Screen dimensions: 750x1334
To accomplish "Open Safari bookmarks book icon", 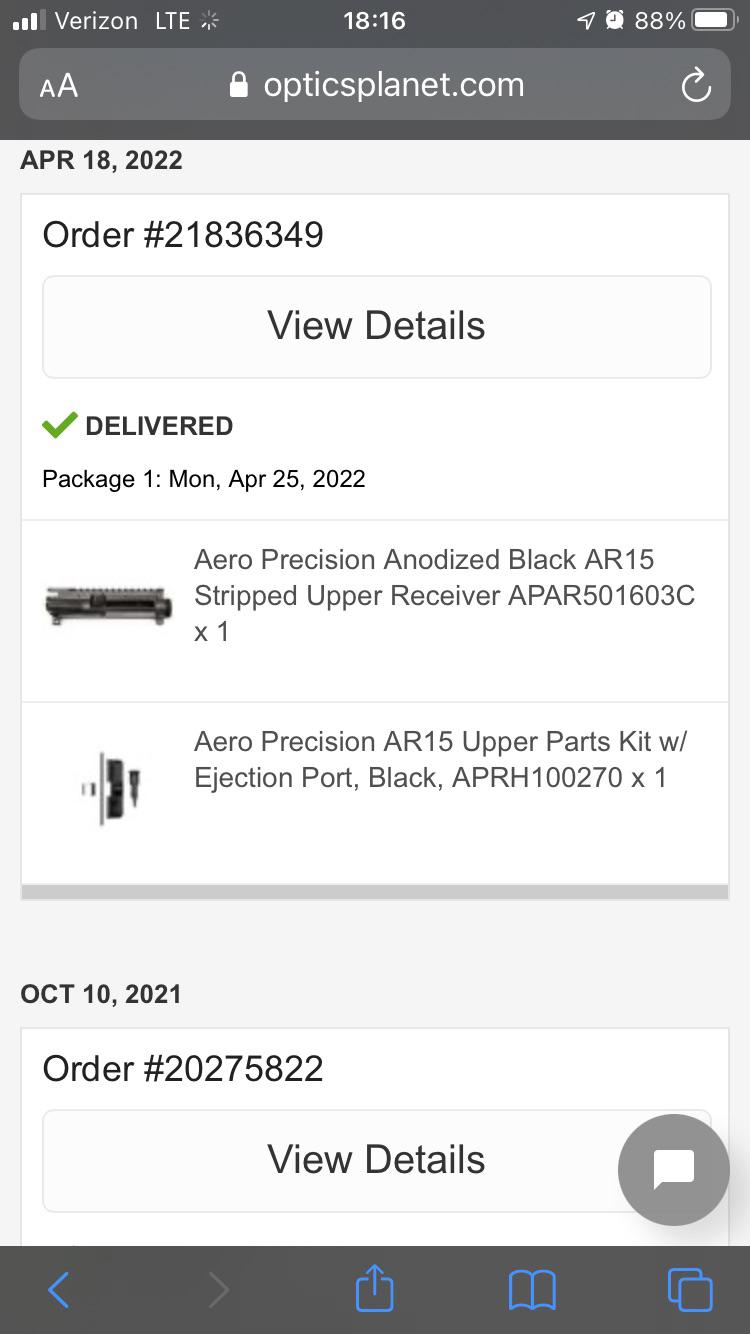I will tap(532, 1290).
